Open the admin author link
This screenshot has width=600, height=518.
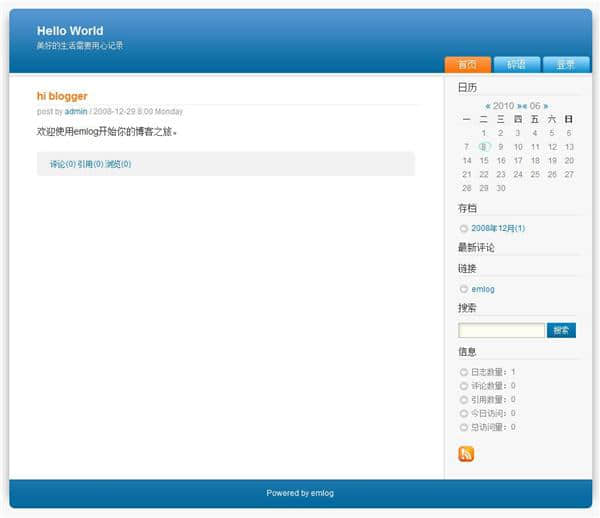[76, 111]
